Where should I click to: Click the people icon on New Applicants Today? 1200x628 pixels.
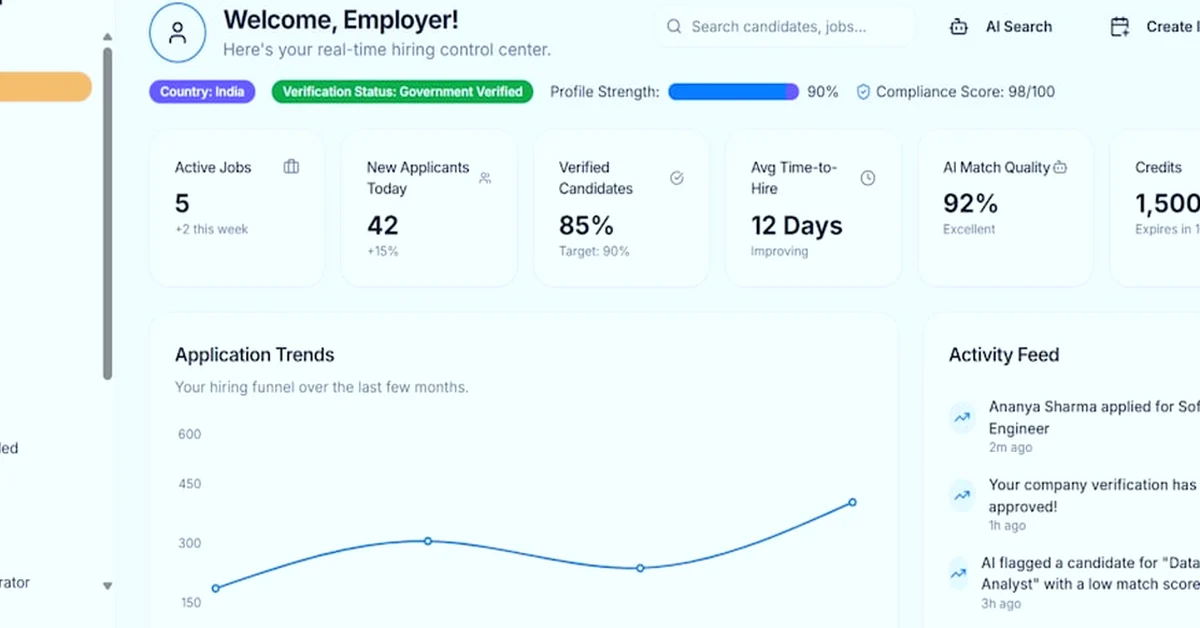pos(485,178)
